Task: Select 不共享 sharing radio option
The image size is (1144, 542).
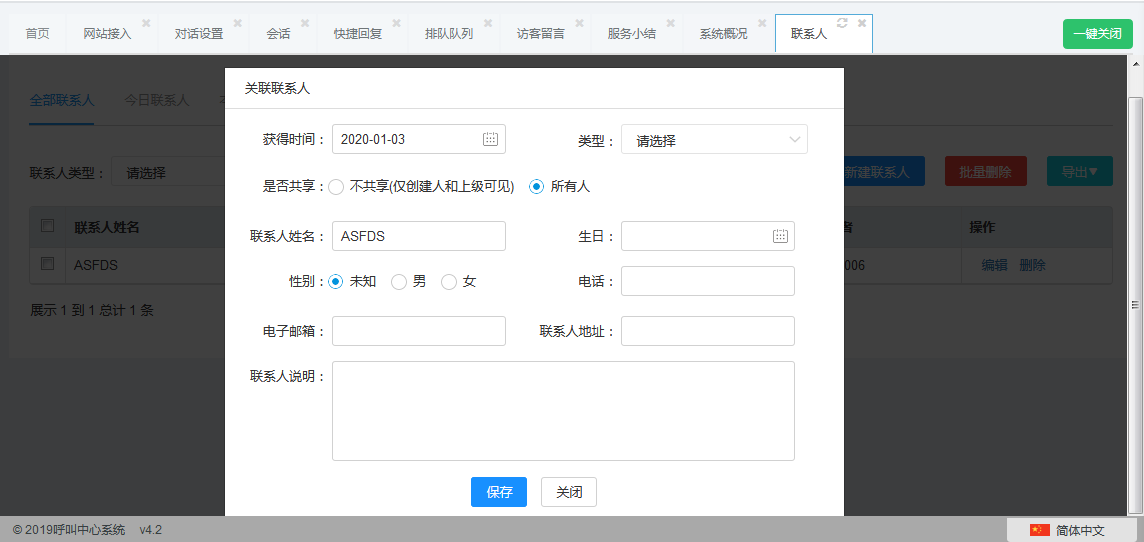Action: click(336, 186)
